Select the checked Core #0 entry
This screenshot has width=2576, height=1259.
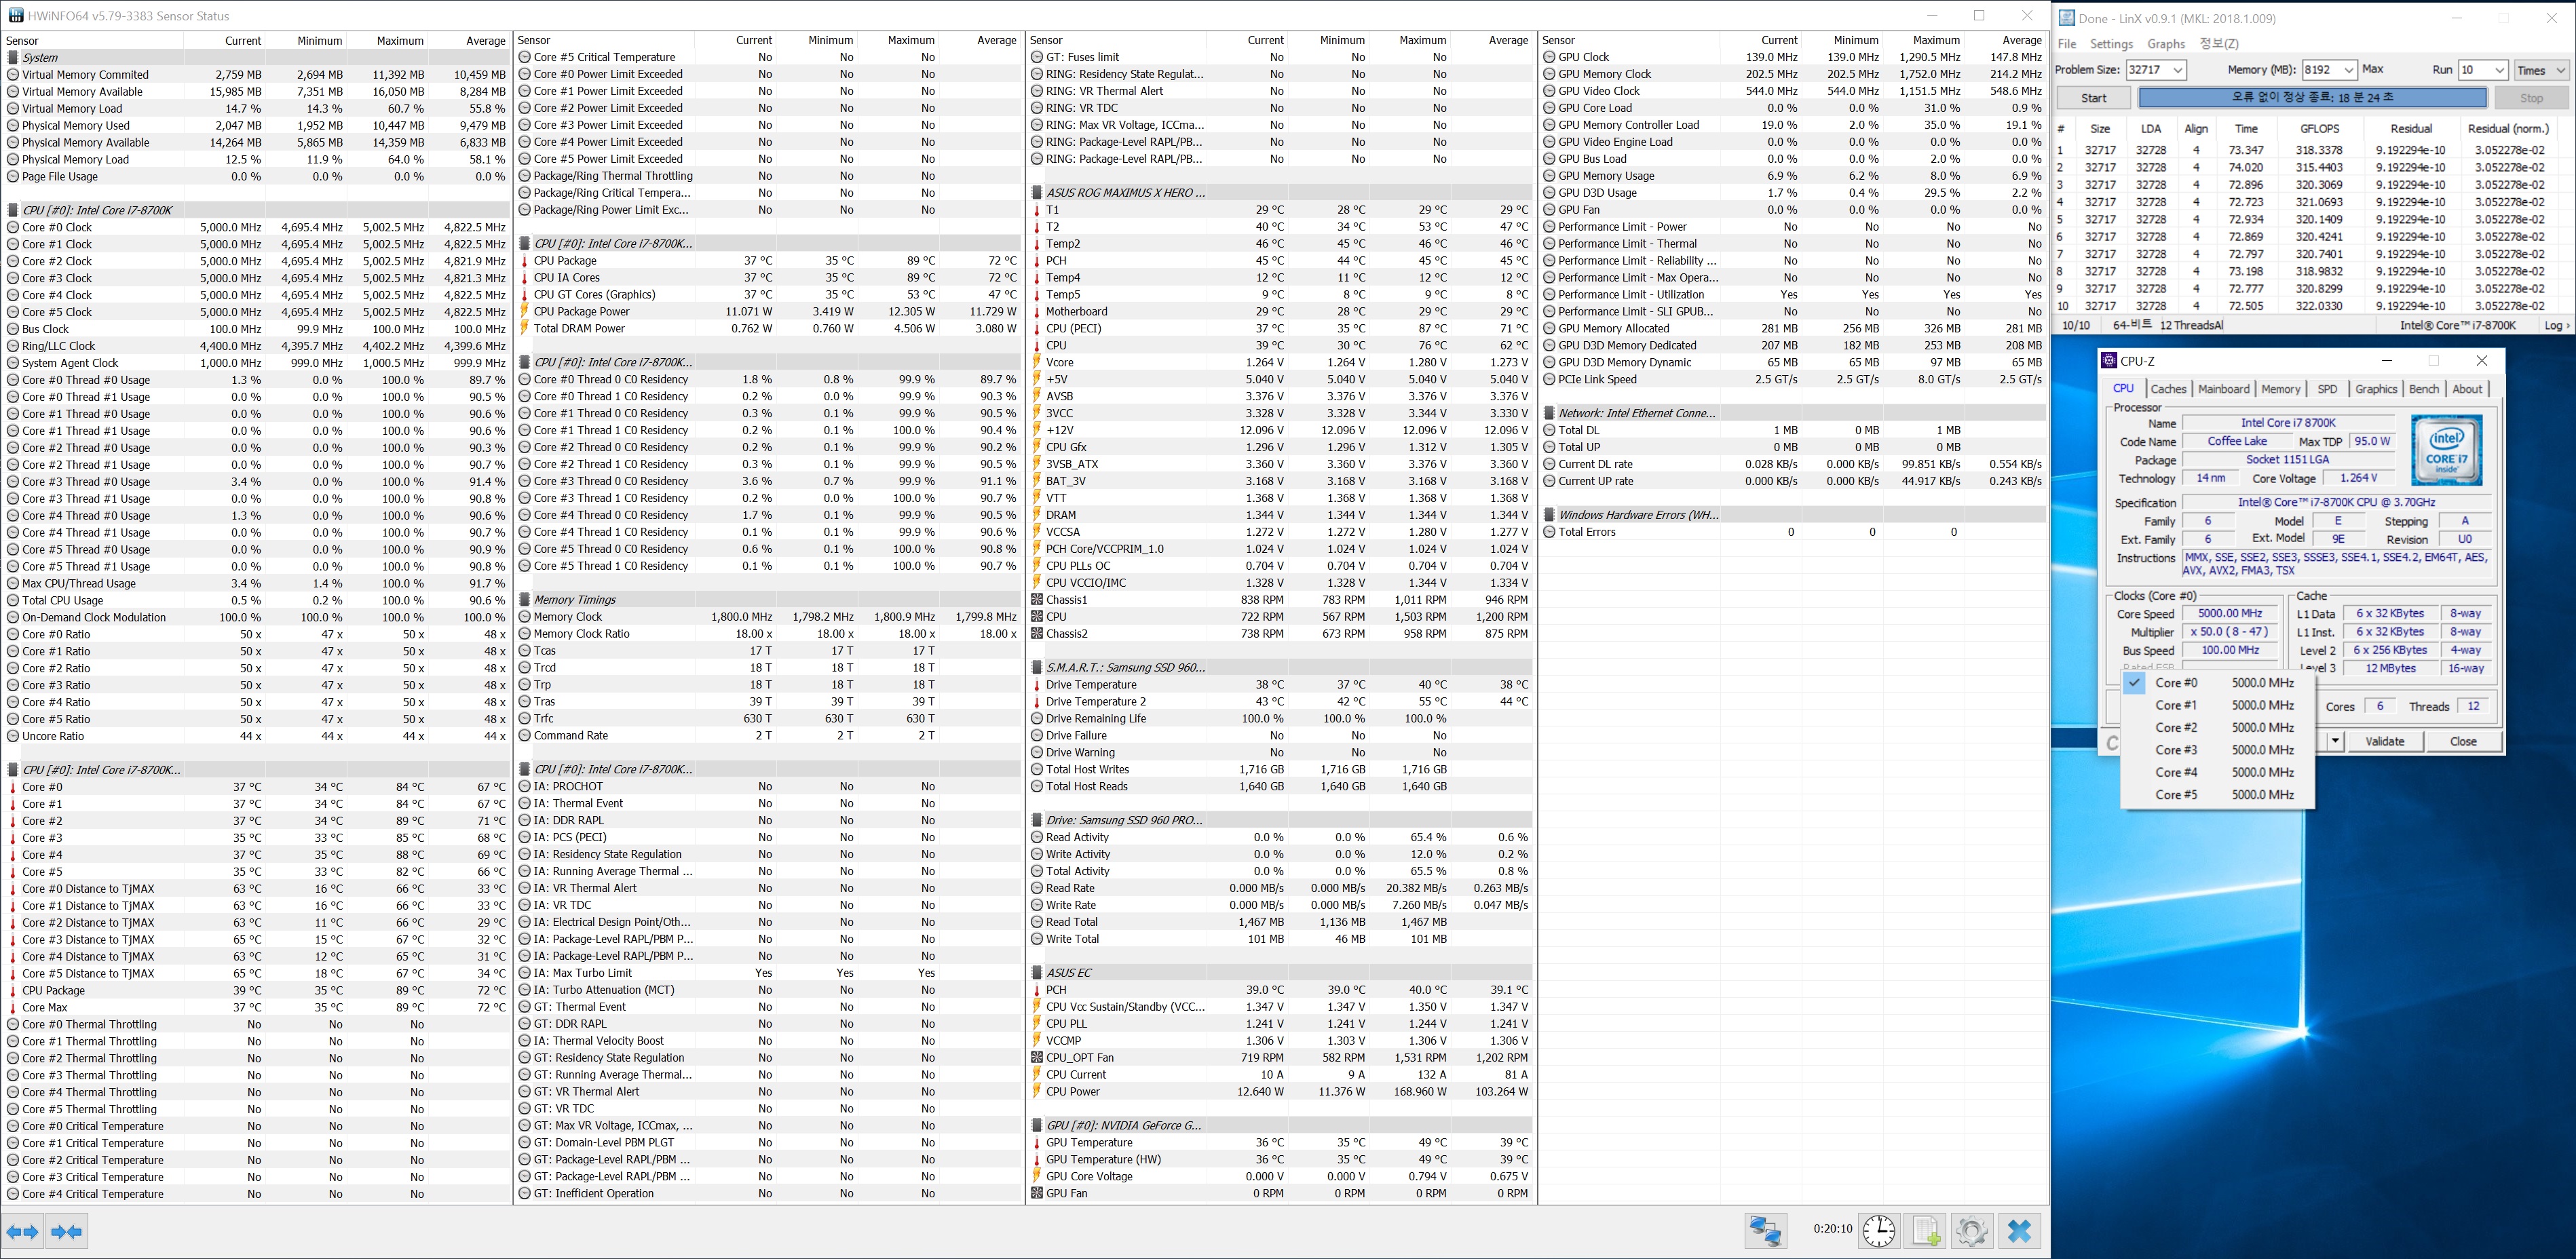point(2176,683)
